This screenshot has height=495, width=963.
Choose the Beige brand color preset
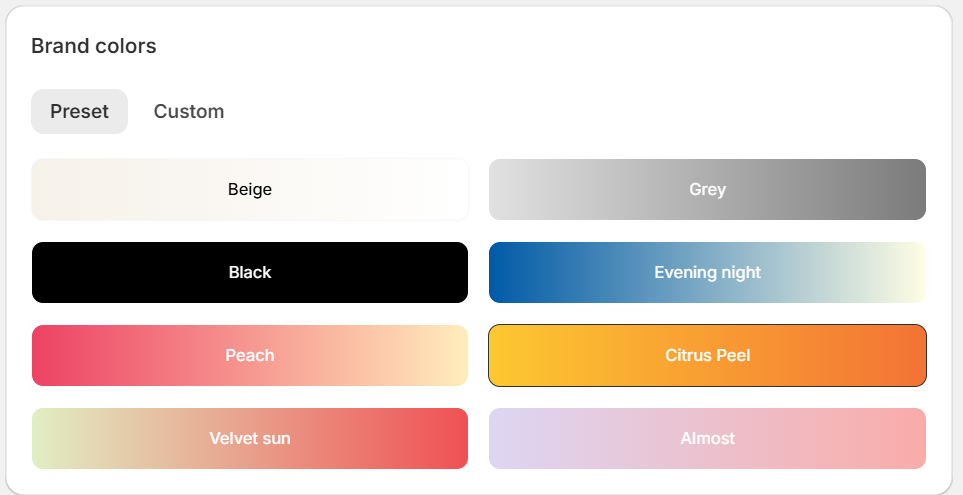250,189
